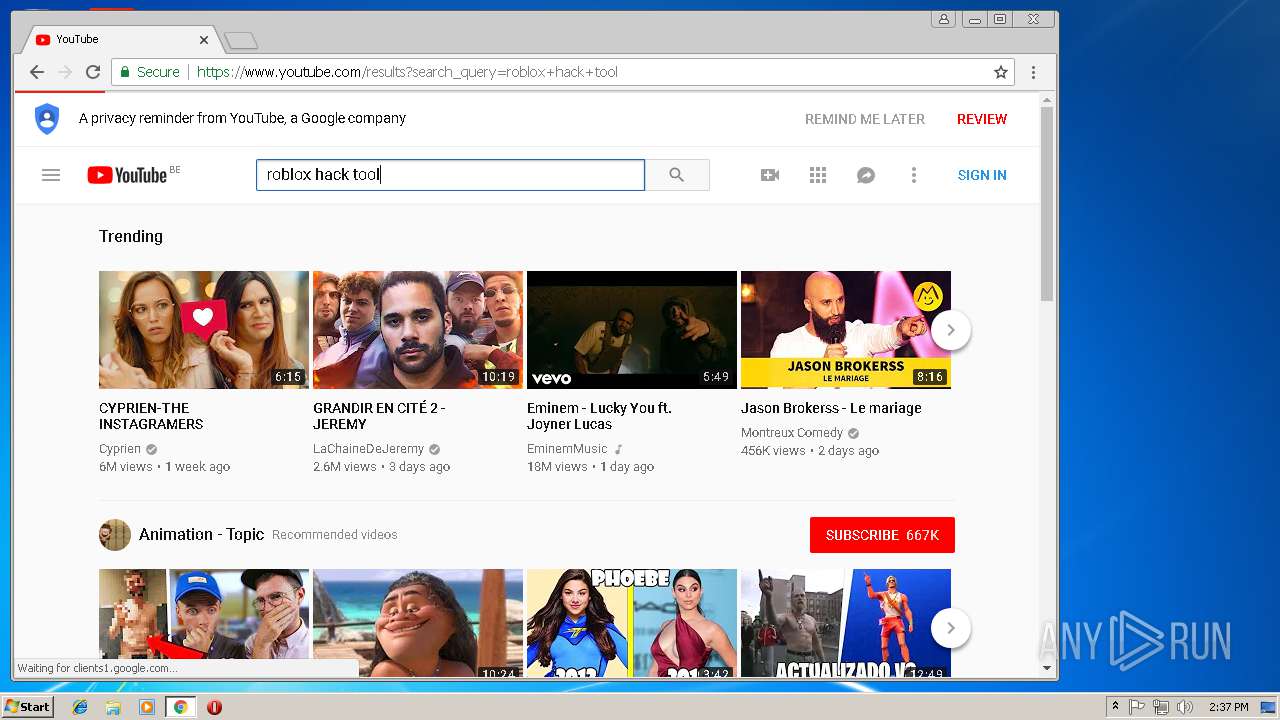Click Remind Me Later
This screenshot has height=720, width=1280.
point(865,119)
